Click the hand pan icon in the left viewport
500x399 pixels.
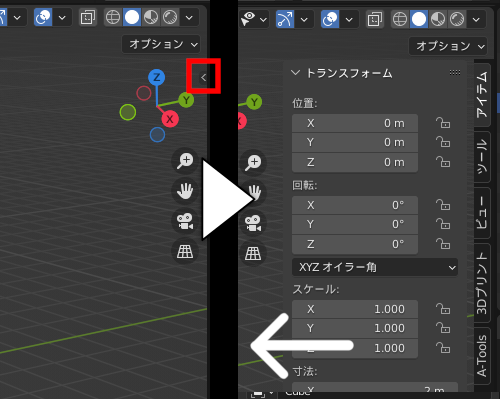pos(185,191)
